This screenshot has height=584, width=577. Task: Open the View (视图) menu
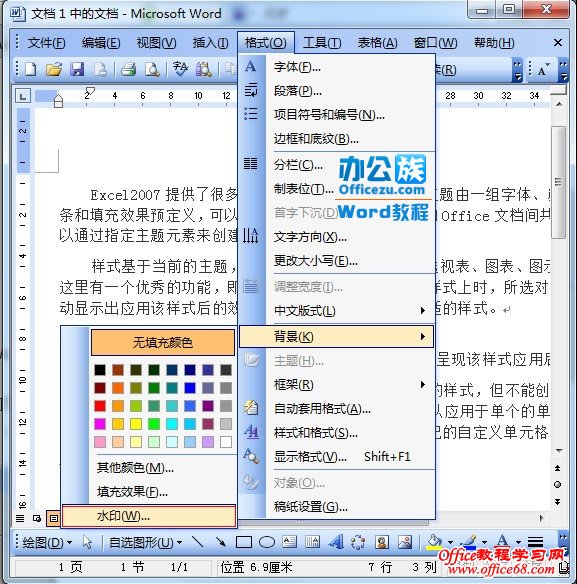coord(156,43)
